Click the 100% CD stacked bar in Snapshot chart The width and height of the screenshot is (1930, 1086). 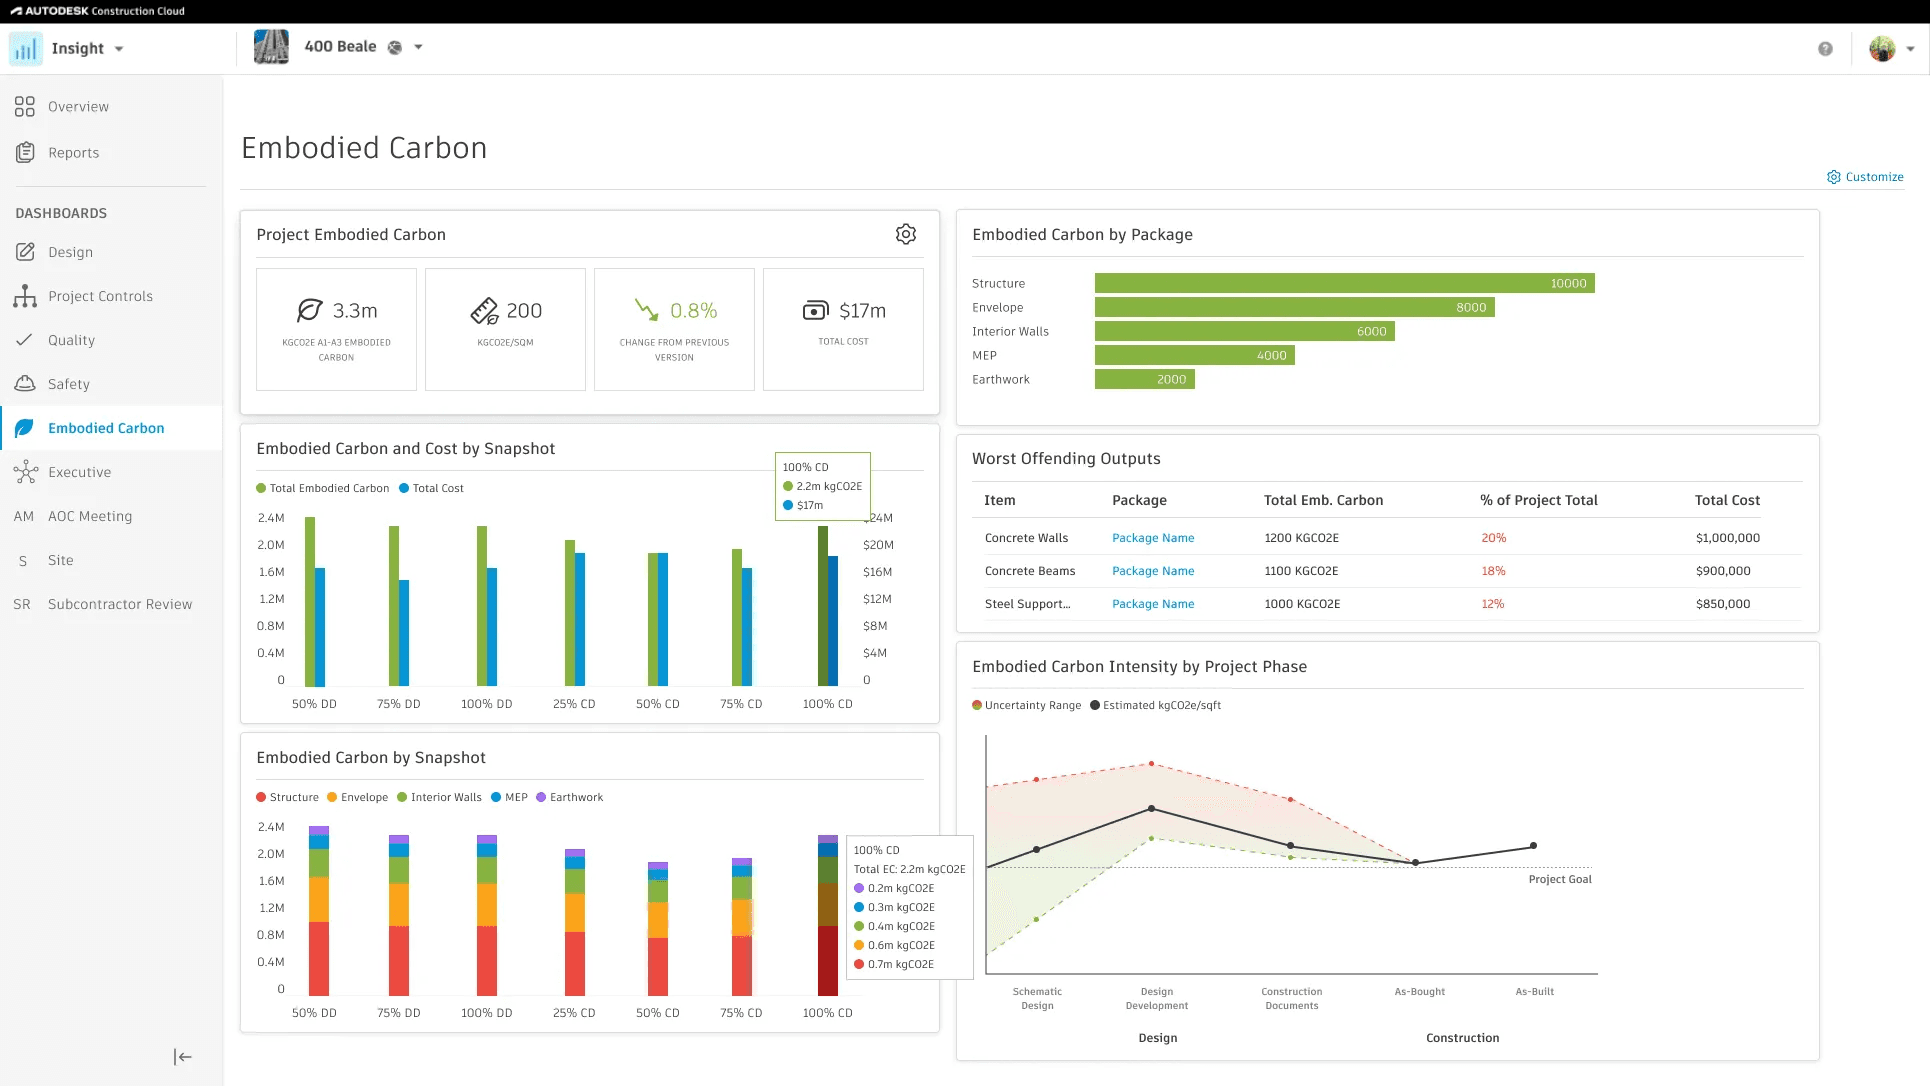(x=828, y=915)
